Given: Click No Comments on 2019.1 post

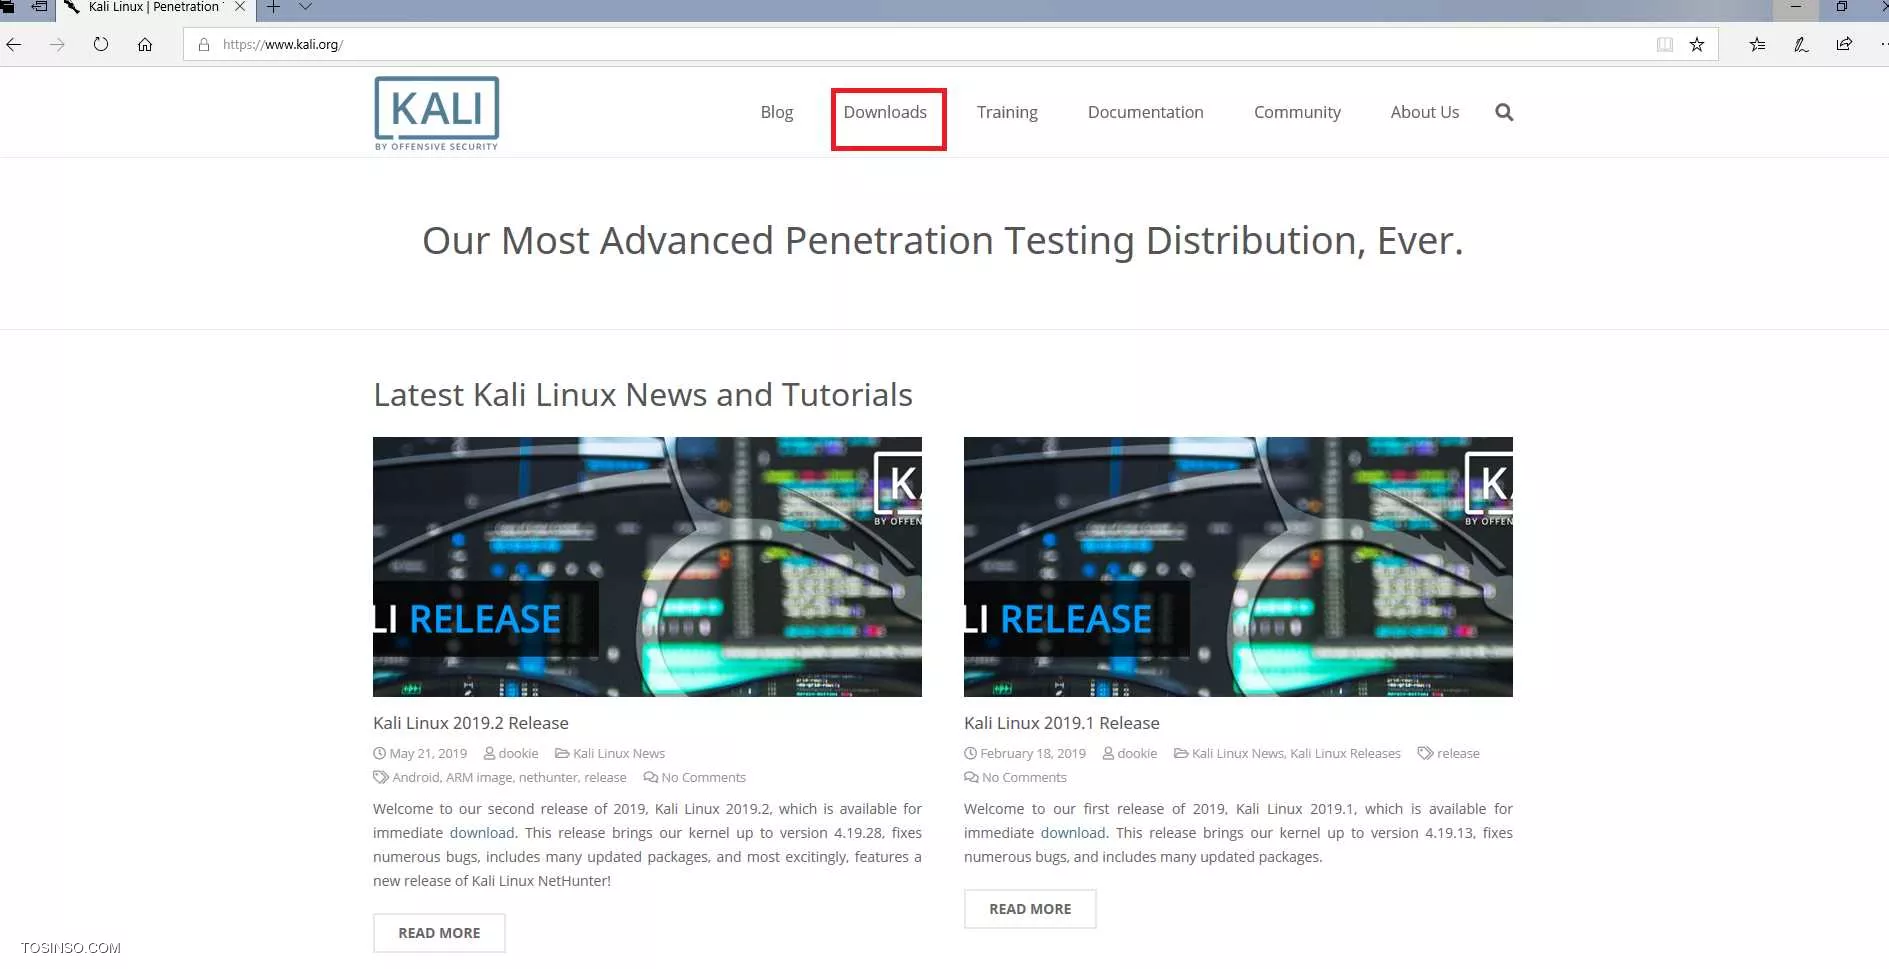Looking at the screenshot, I should click(1024, 778).
